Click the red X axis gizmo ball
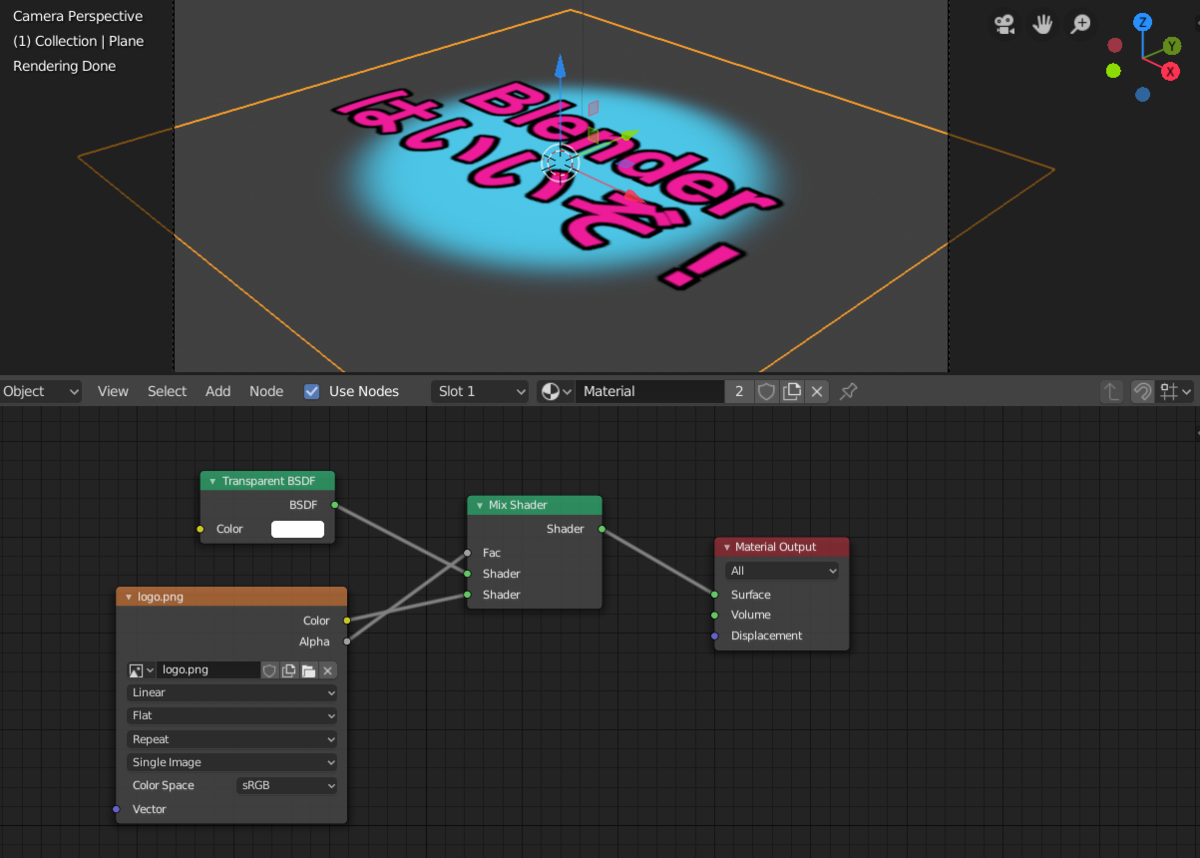Screen dimensions: 1200x858 coord(1170,72)
